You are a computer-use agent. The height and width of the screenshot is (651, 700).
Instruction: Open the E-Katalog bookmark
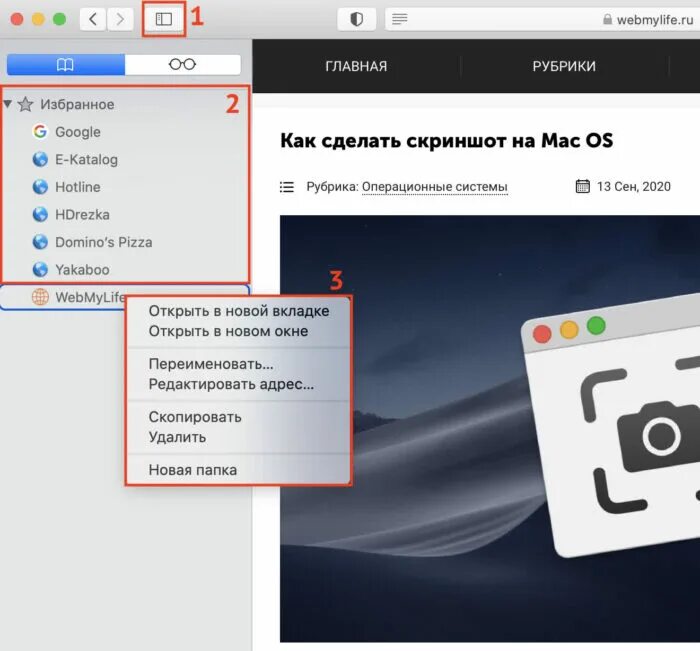pyautogui.click(x=87, y=159)
